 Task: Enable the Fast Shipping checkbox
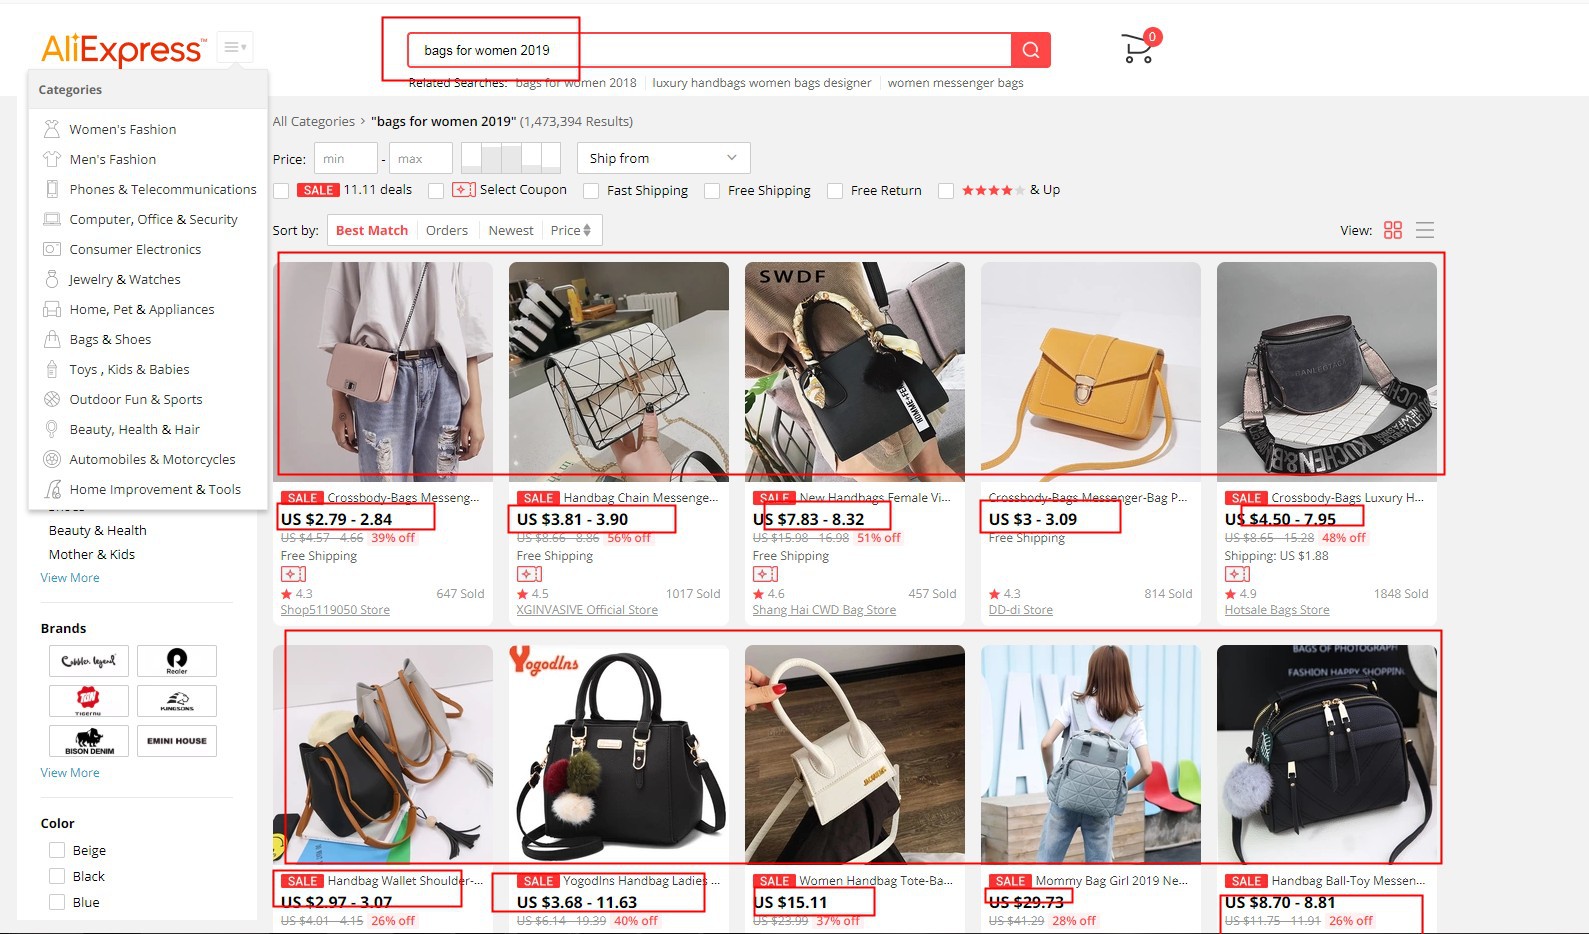coord(591,190)
